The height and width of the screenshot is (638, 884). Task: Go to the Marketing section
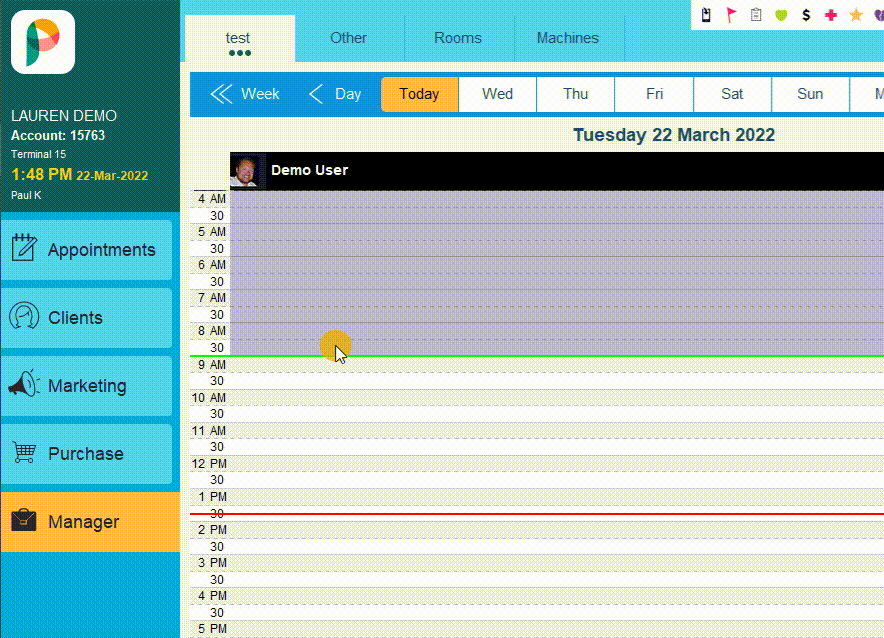click(86, 386)
